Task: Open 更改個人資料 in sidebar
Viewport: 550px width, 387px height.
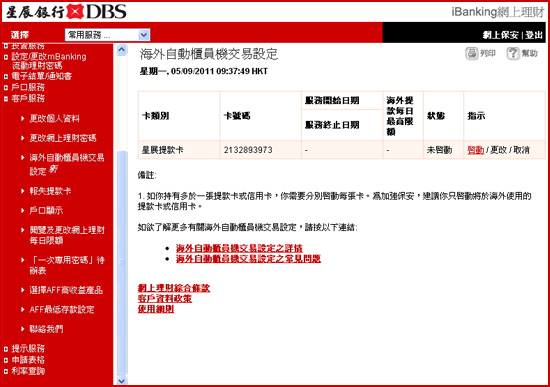Action: tap(54, 119)
